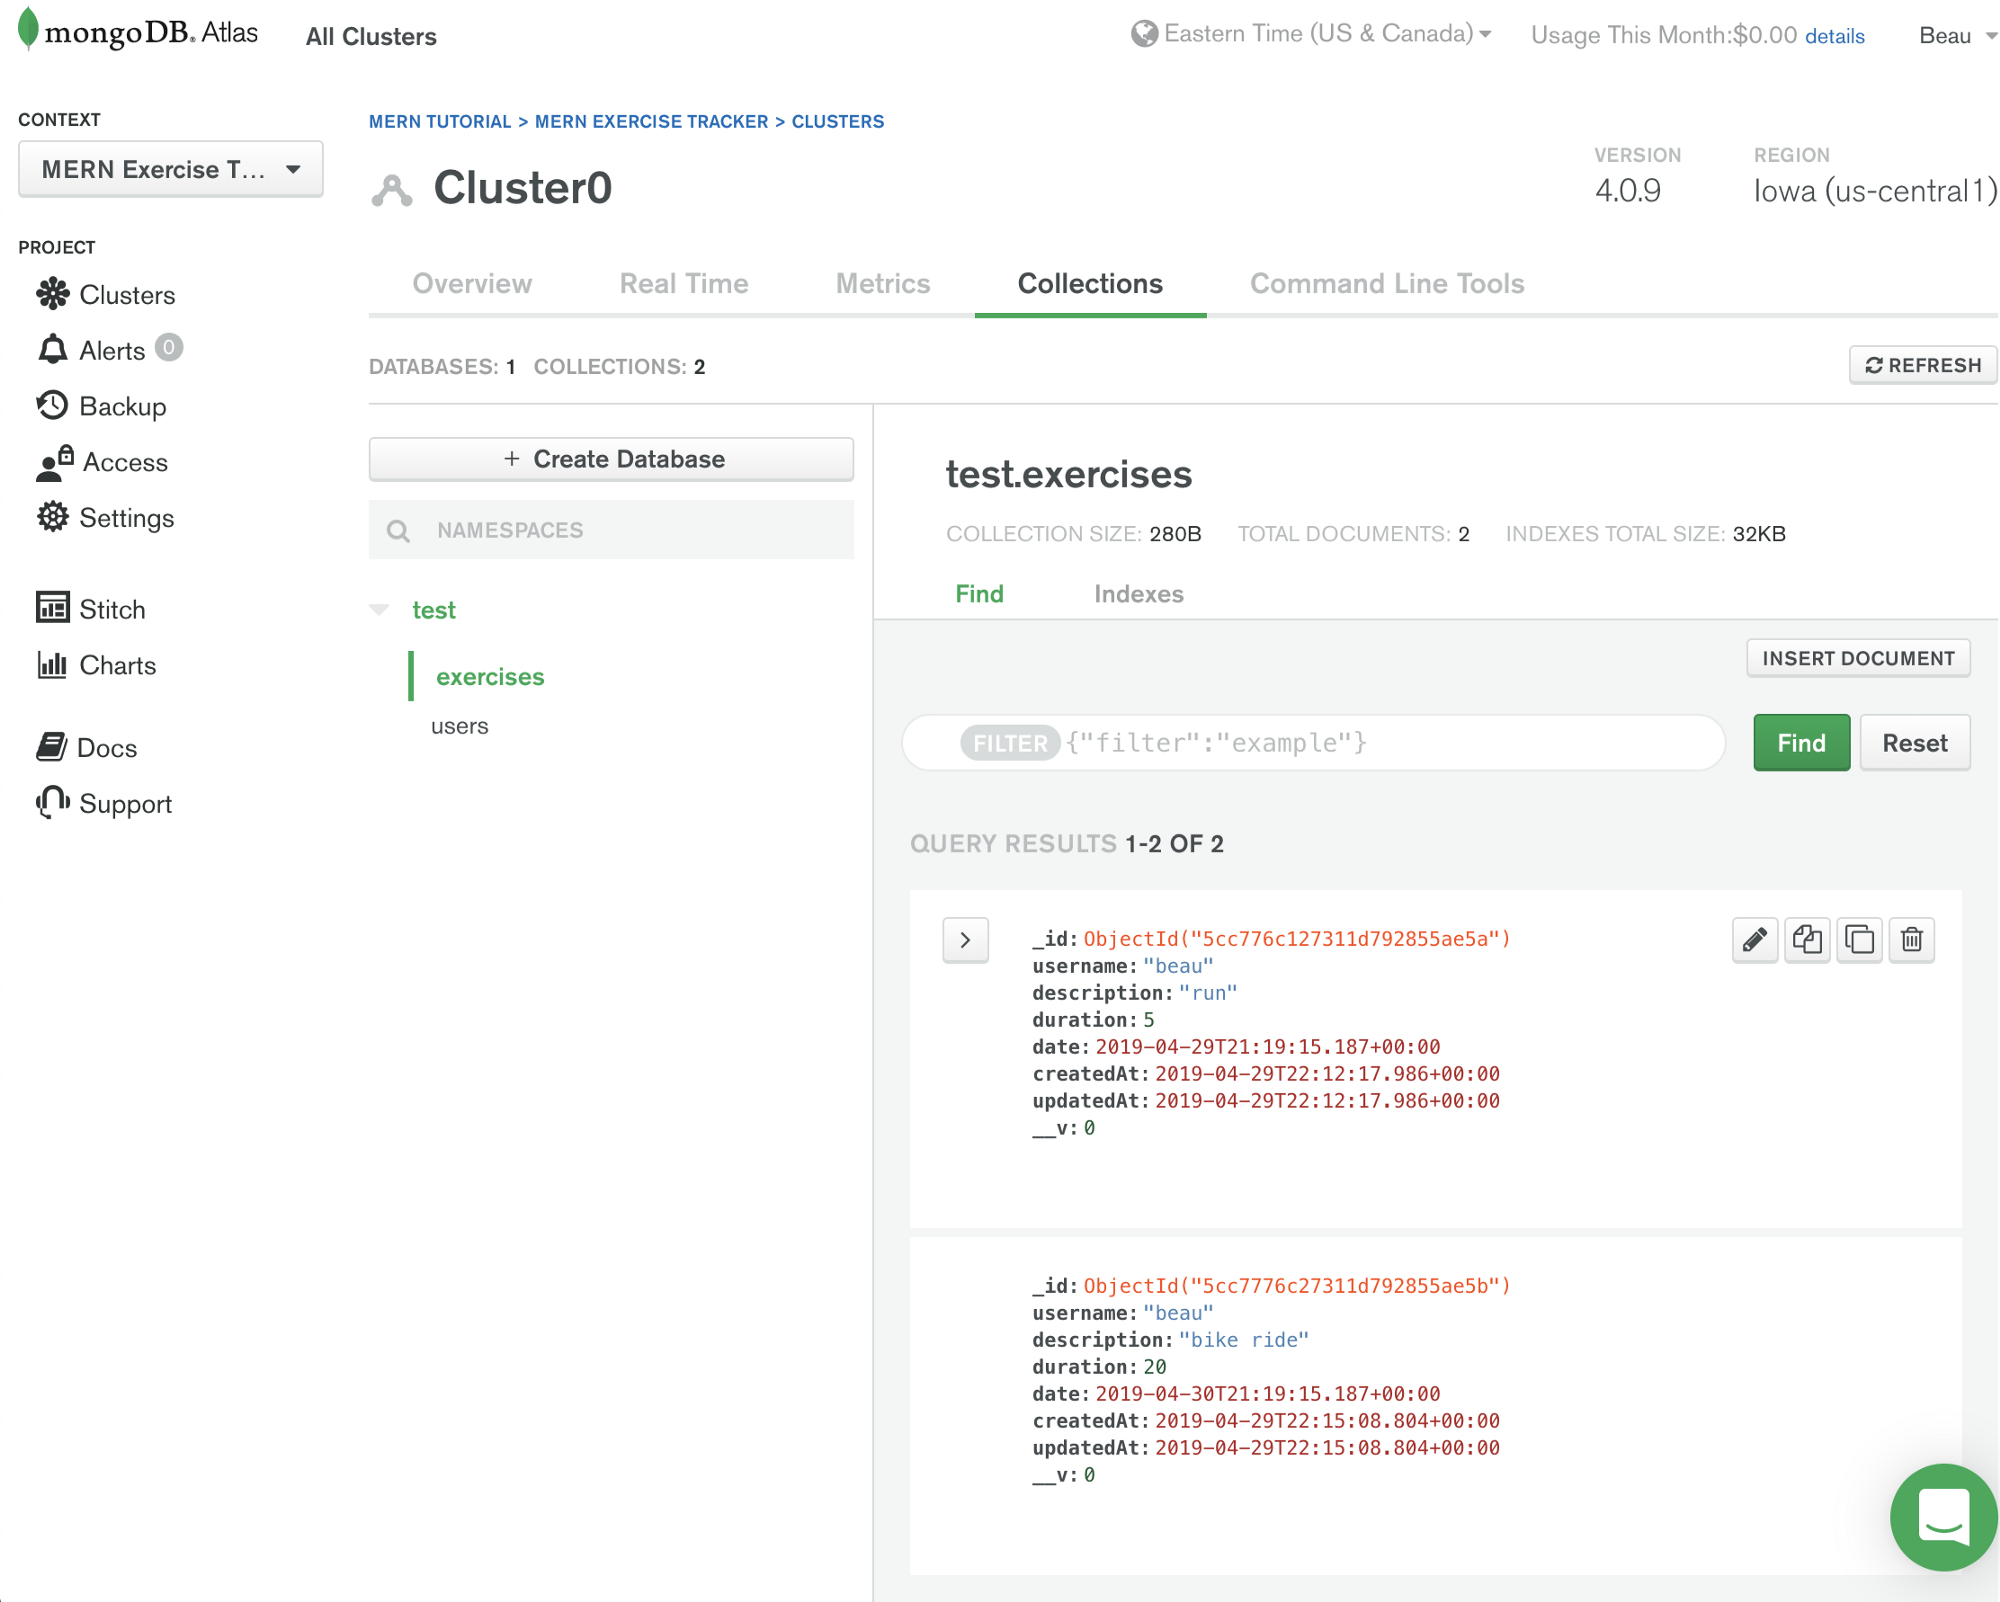The height and width of the screenshot is (1602, 2000).
Task: Click the version number 4.0.9
Action: tap(1628, 191)
